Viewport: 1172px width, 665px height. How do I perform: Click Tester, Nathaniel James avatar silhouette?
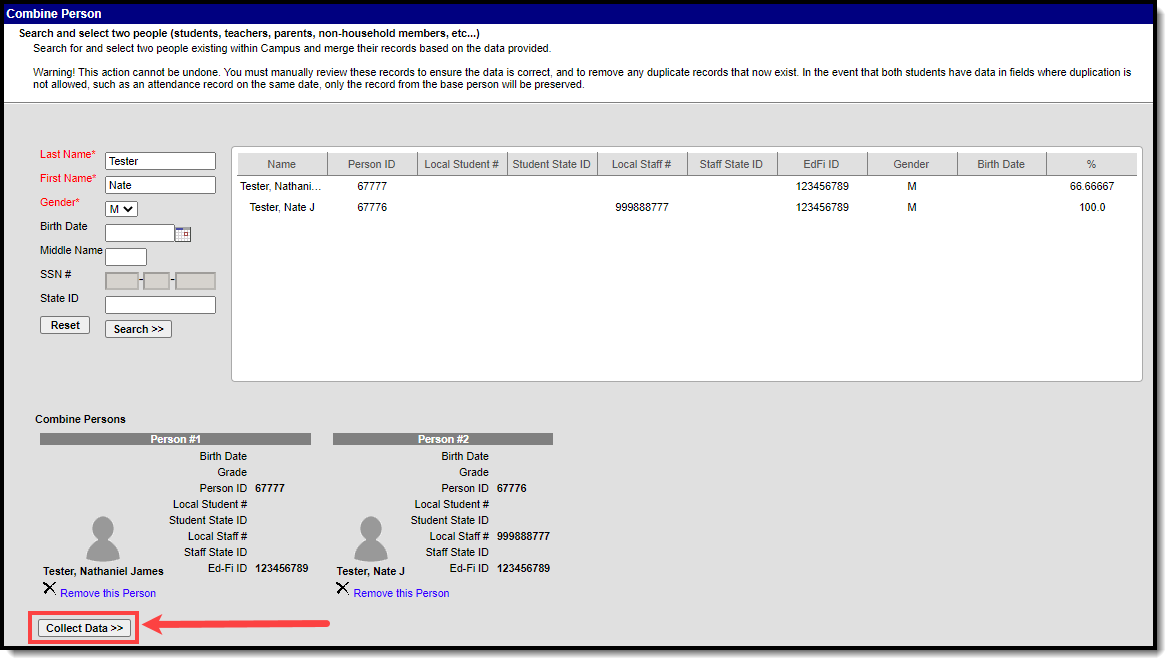coord(102,539)
